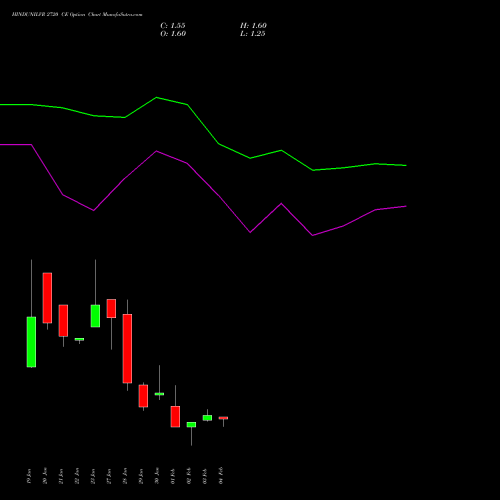Select the high value 'H: 1.60'

pyautogui.click(x=253, y=26)
